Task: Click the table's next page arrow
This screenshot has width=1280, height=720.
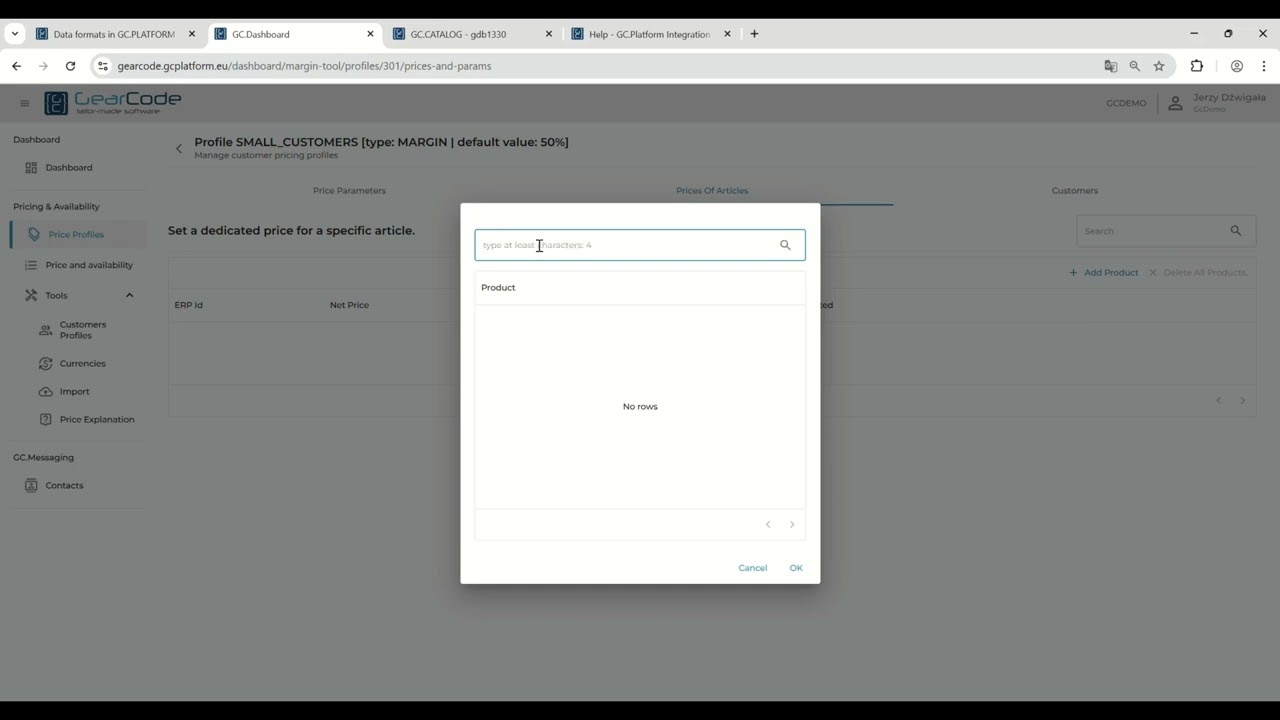Action: [1243, 400]
